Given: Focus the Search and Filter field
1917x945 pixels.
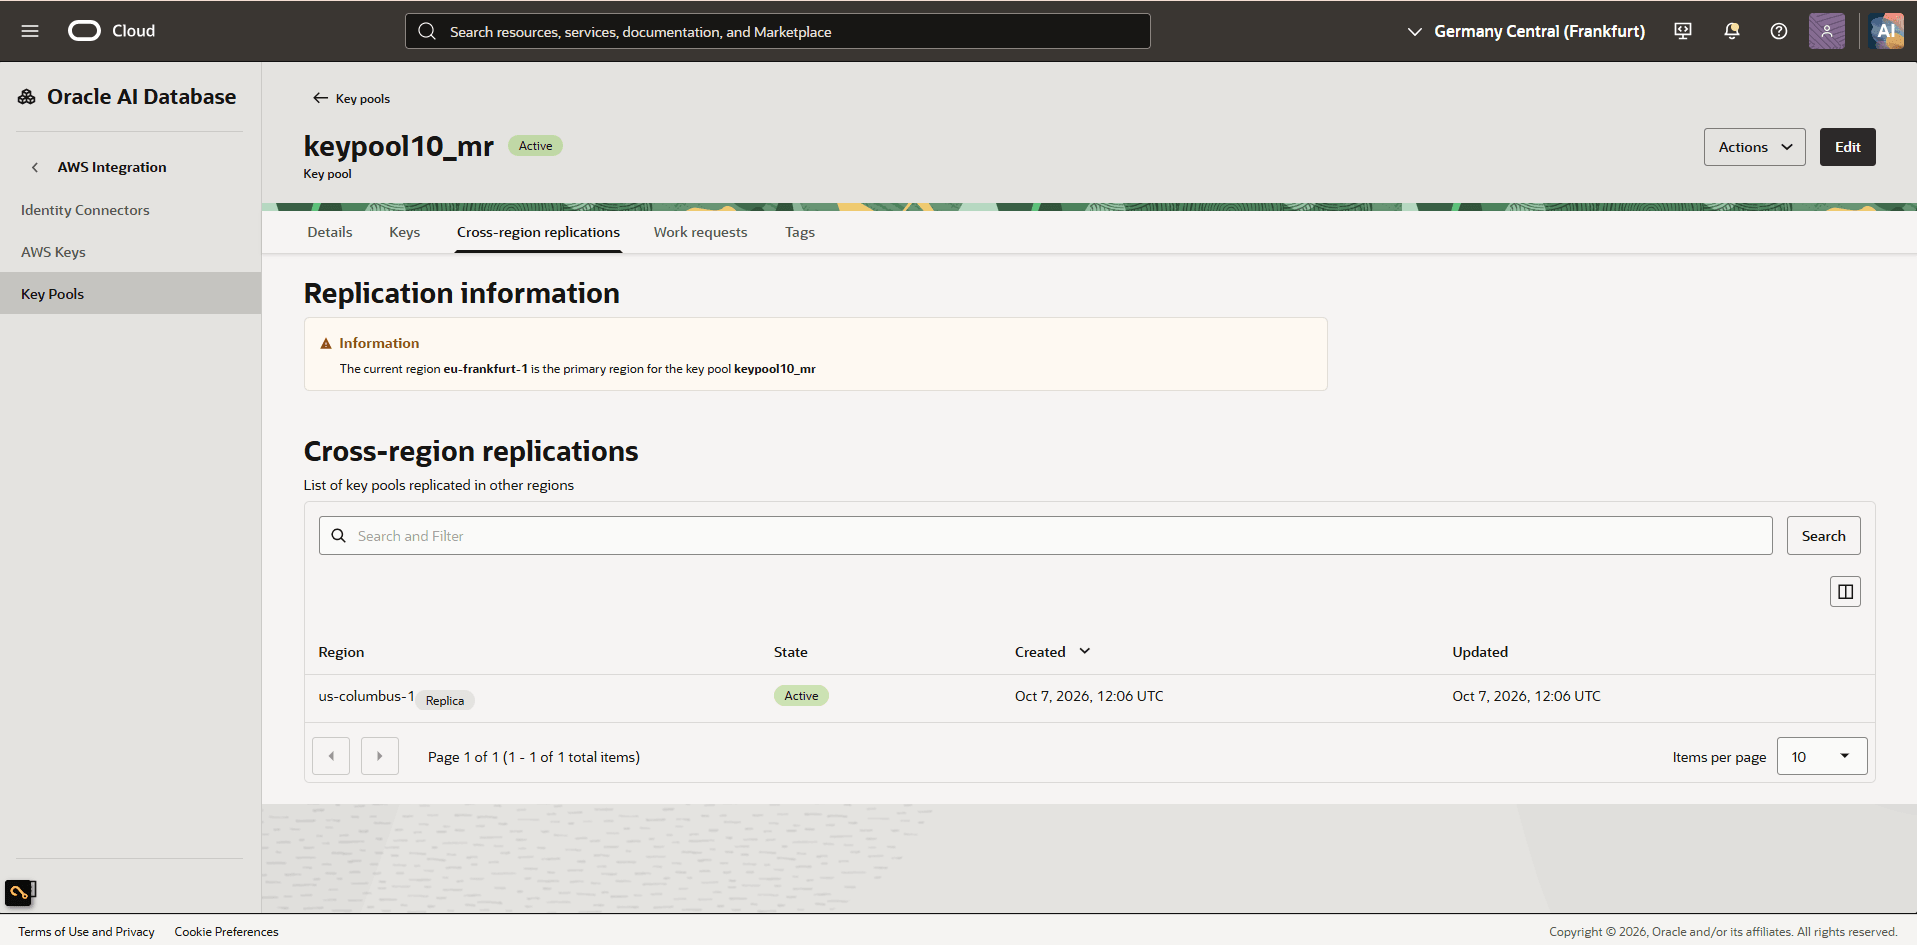Looking at the screenshot, I should pos(1046,536).
